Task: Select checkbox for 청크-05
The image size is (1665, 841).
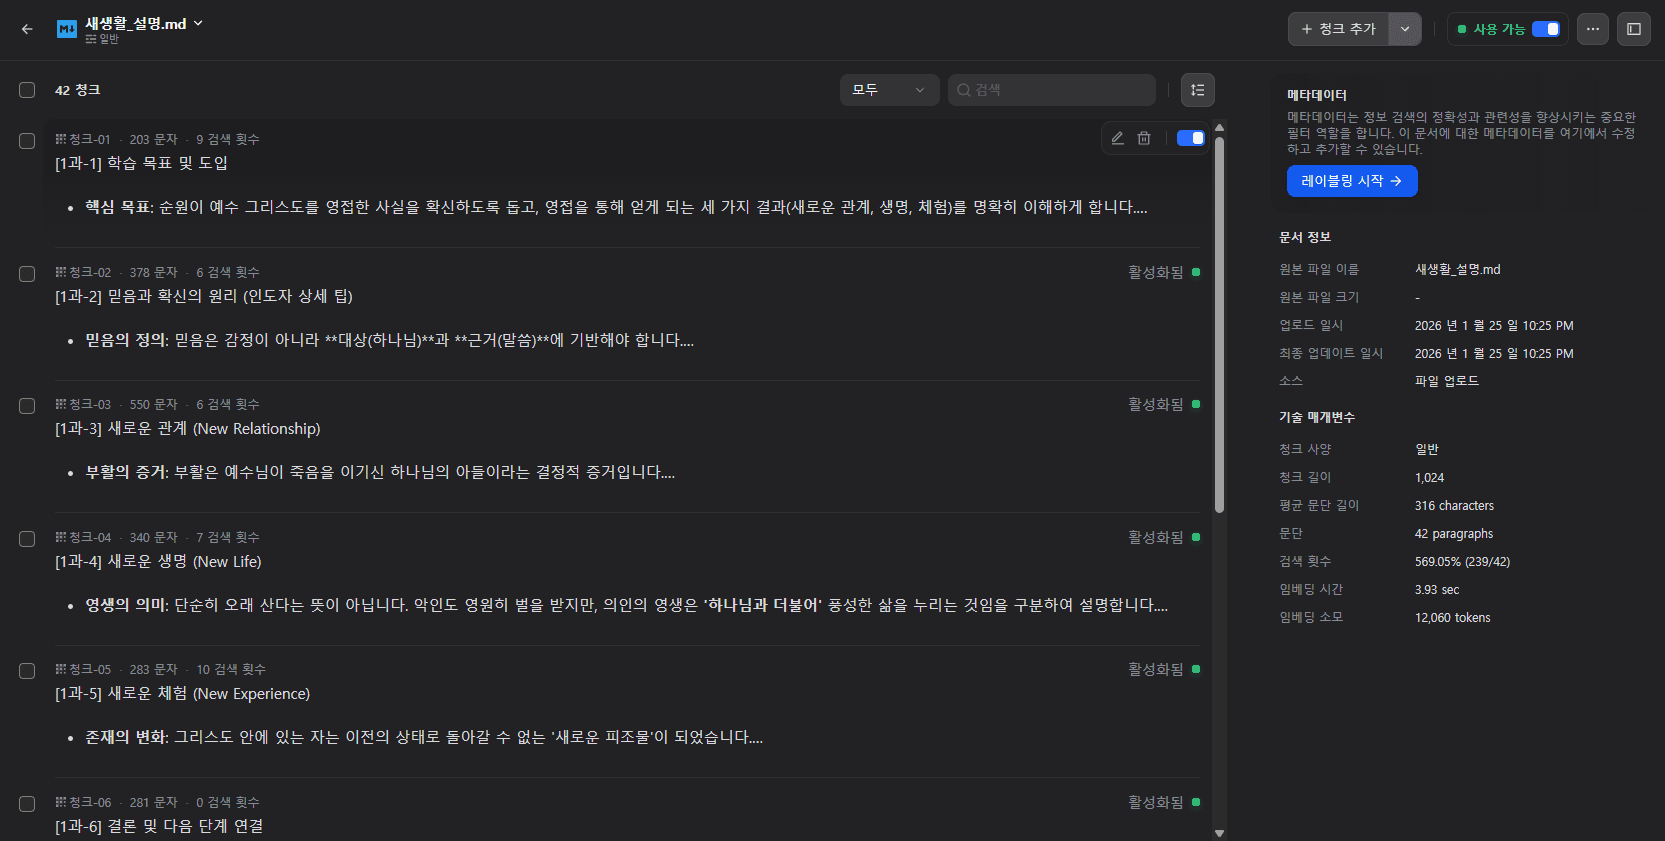Action: tap(27, 671)
